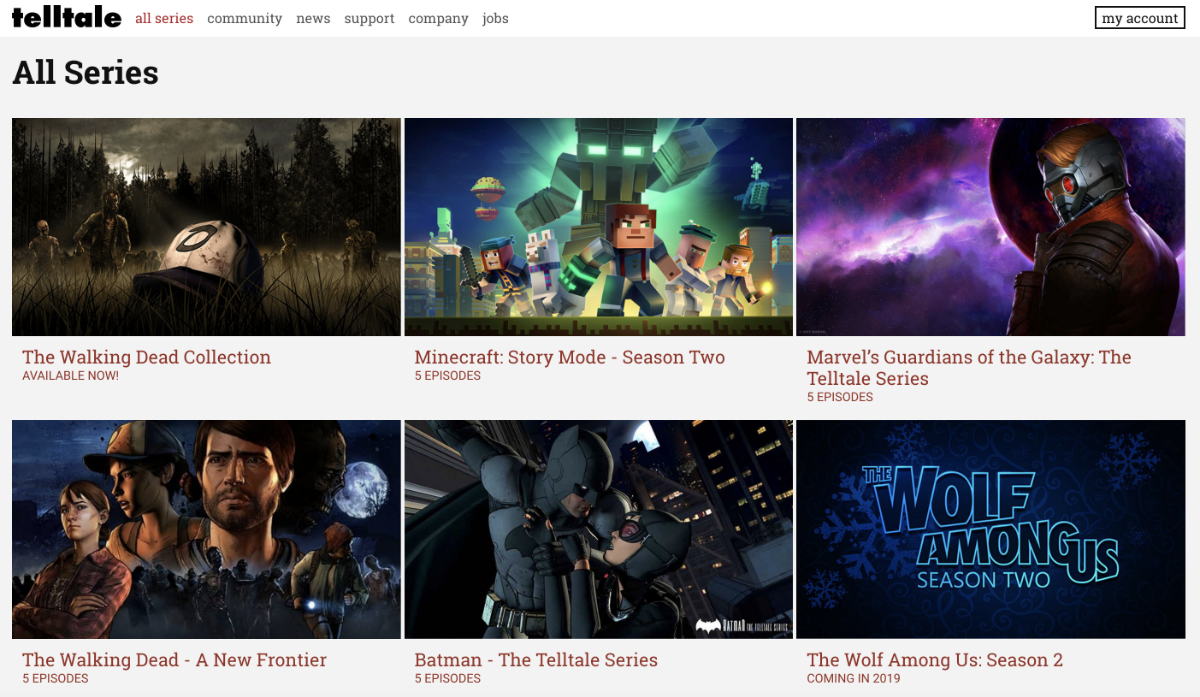Click the AVAILABLE NOW! text
This screenshot has width=1200, height=697.
(x=70, y=376)
